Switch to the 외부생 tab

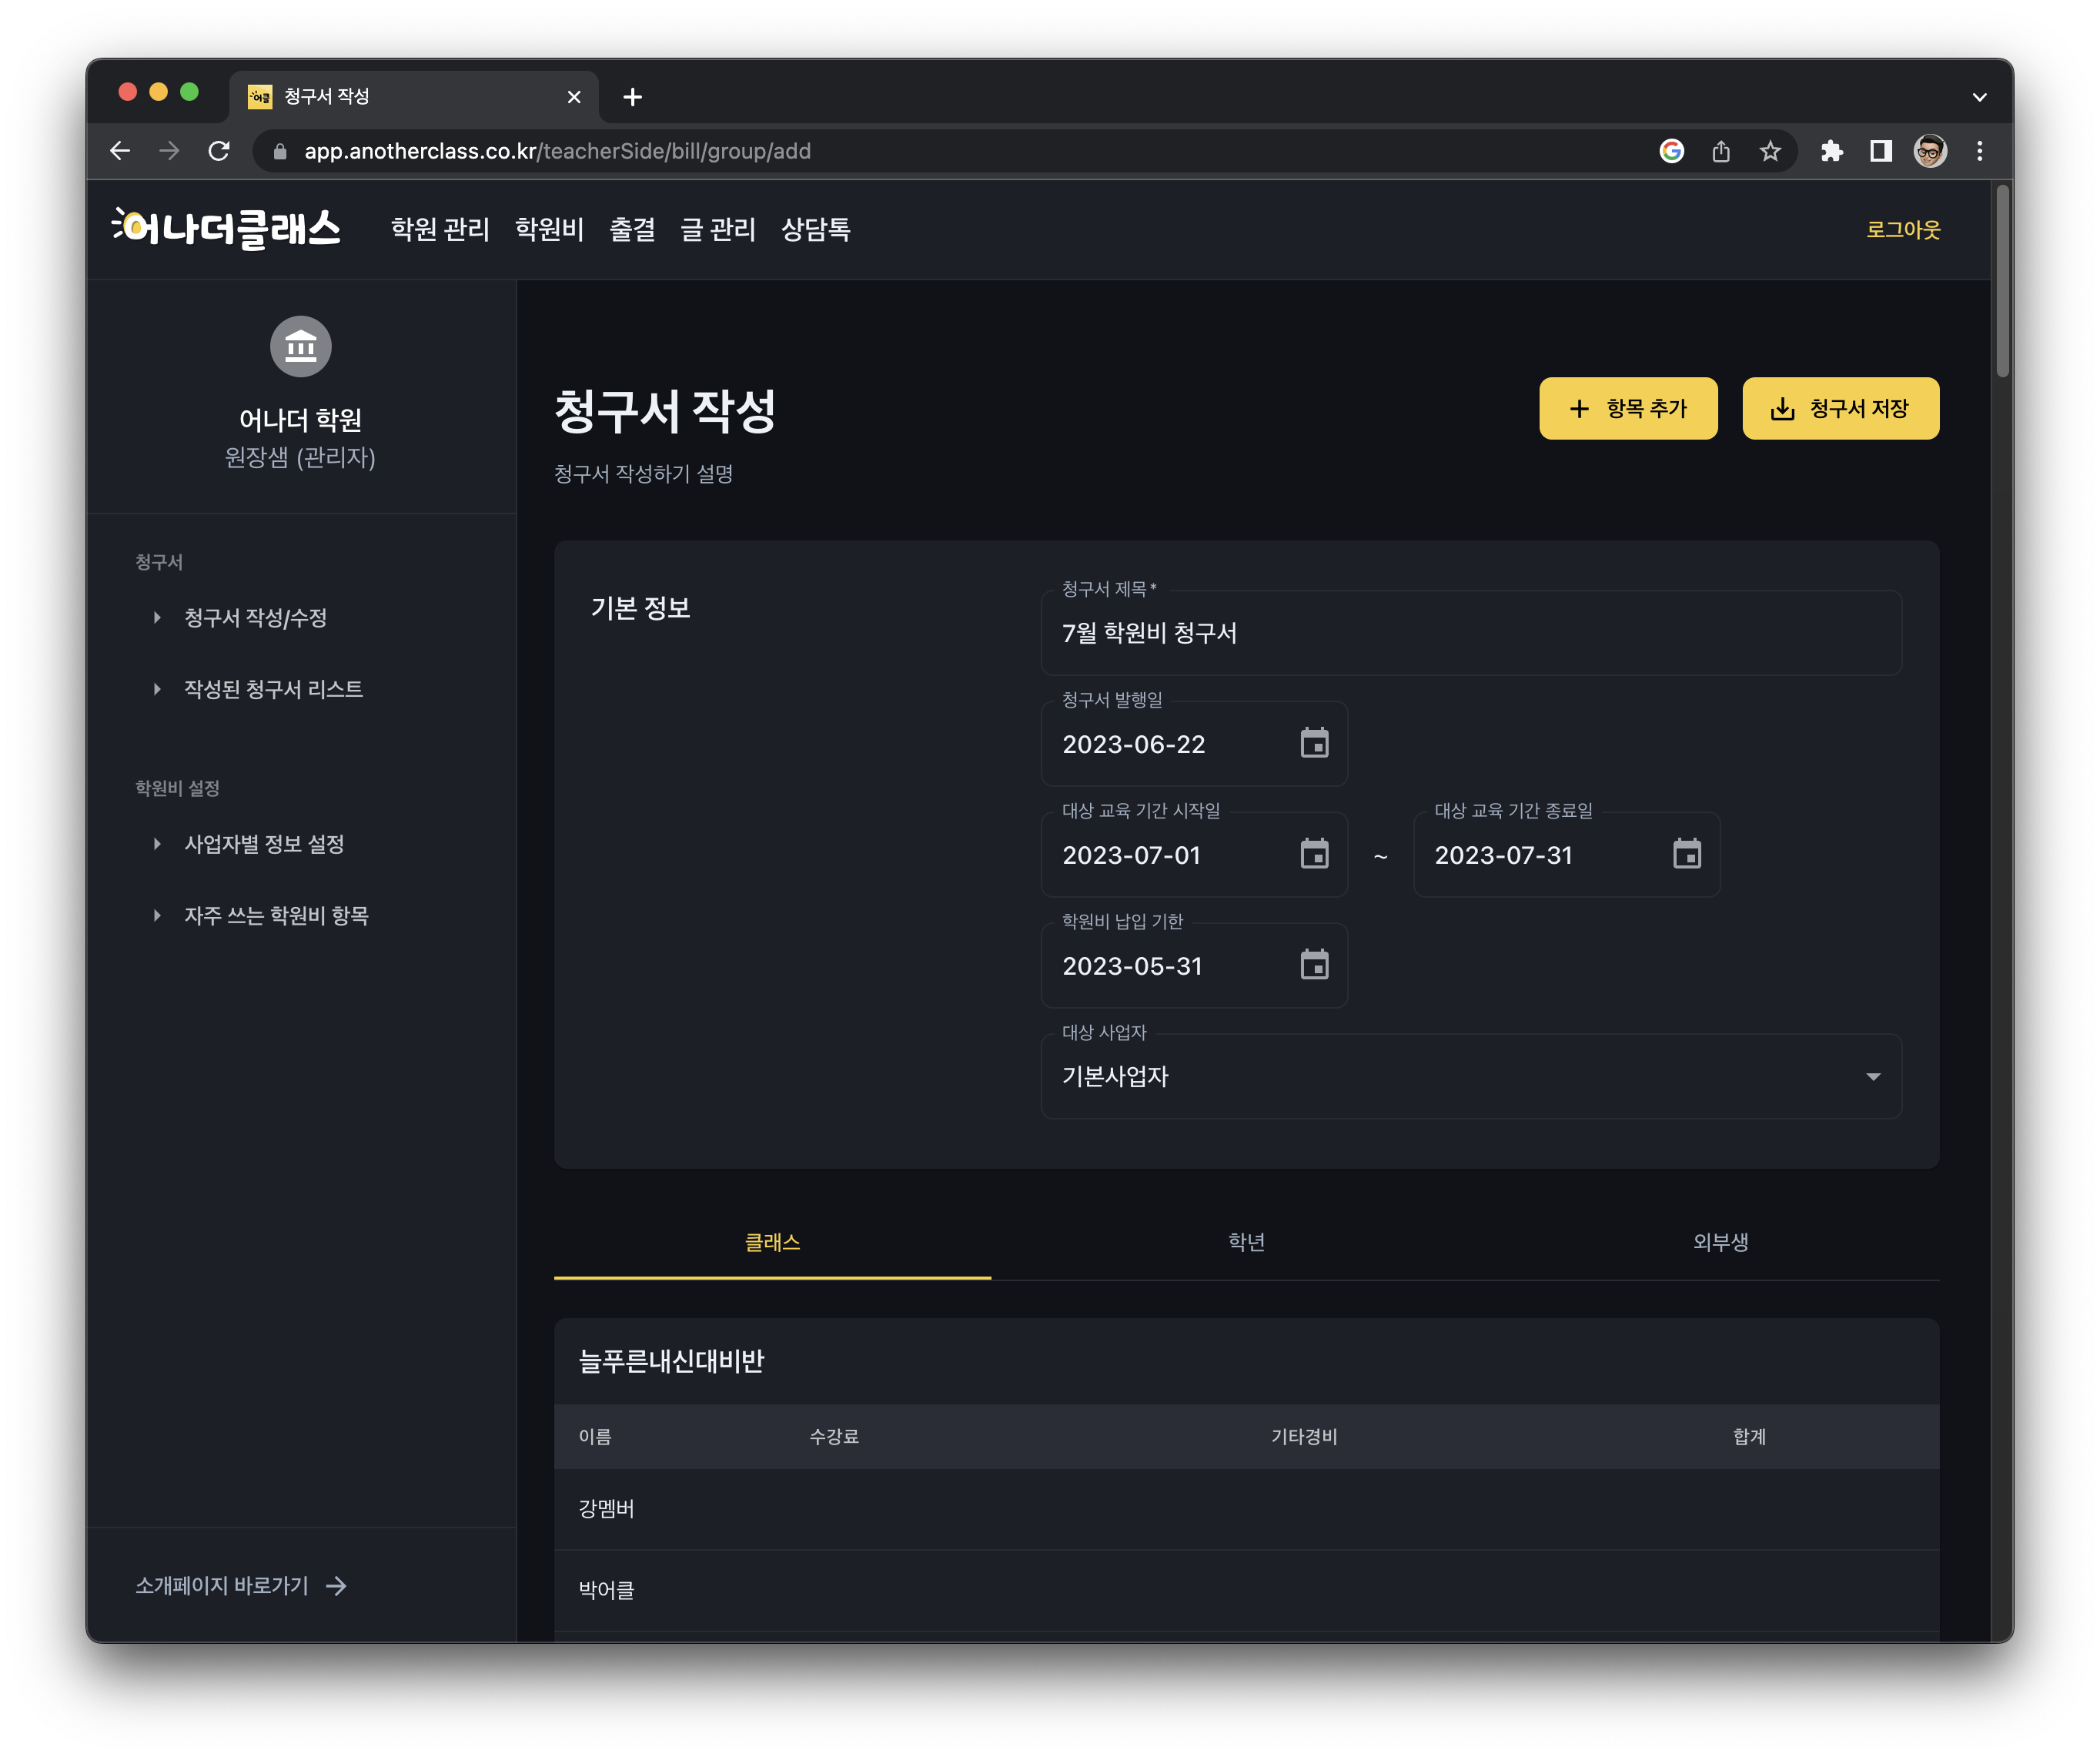(x=1720, y=1242)
